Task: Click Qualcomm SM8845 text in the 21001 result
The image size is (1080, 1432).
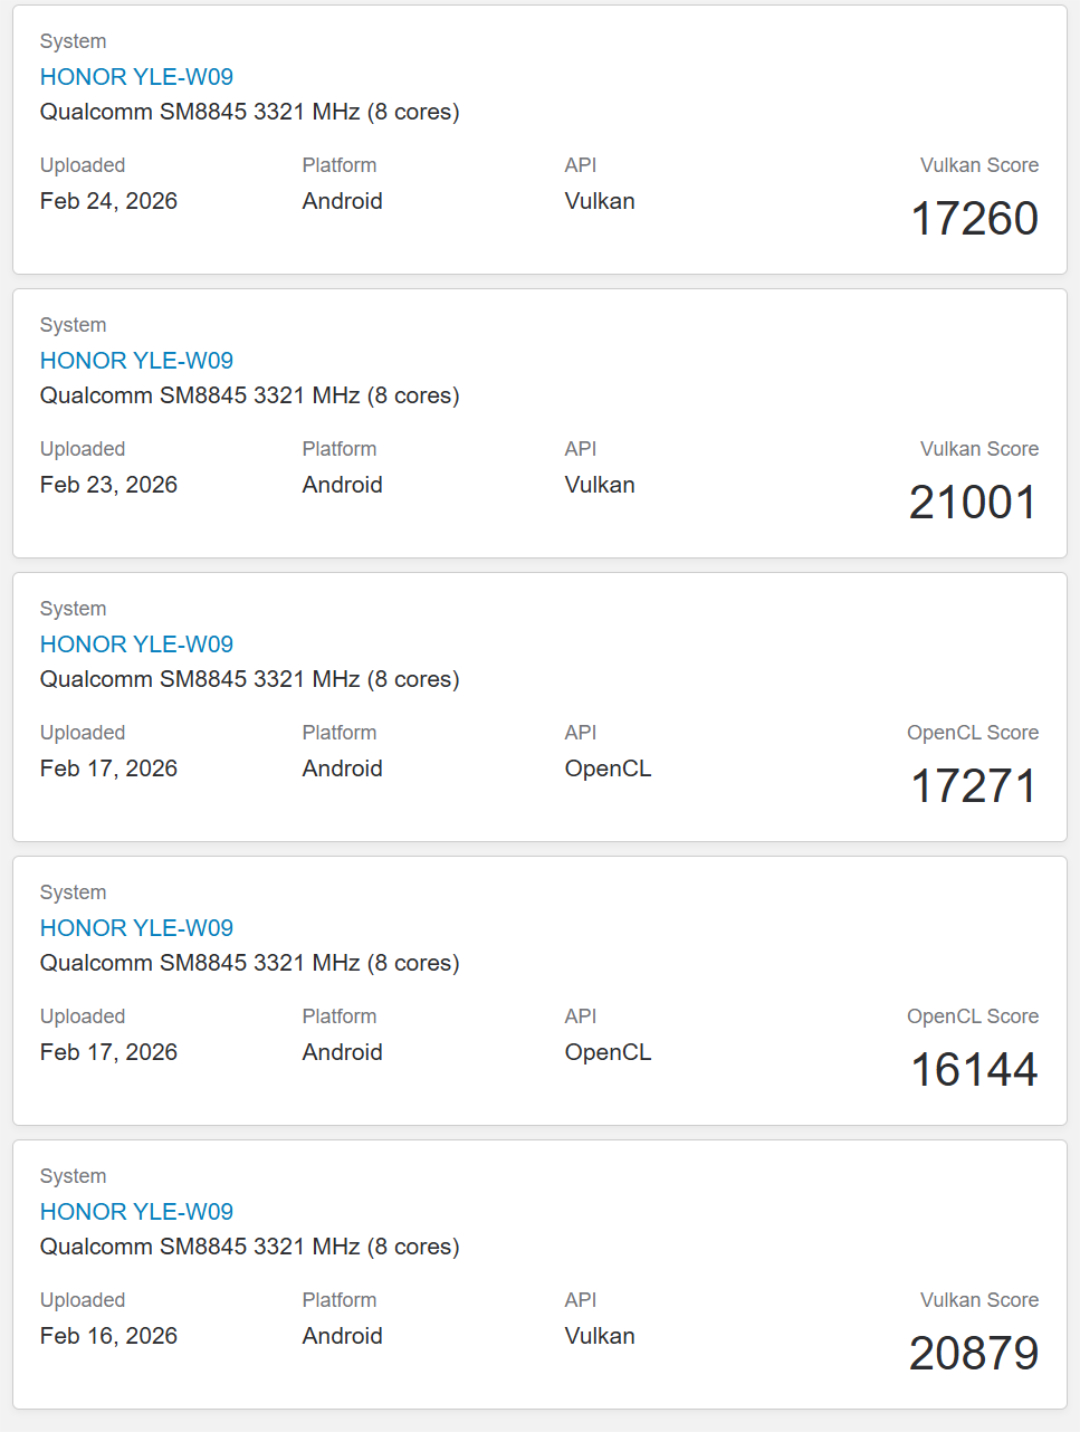Action: [249, 396]
